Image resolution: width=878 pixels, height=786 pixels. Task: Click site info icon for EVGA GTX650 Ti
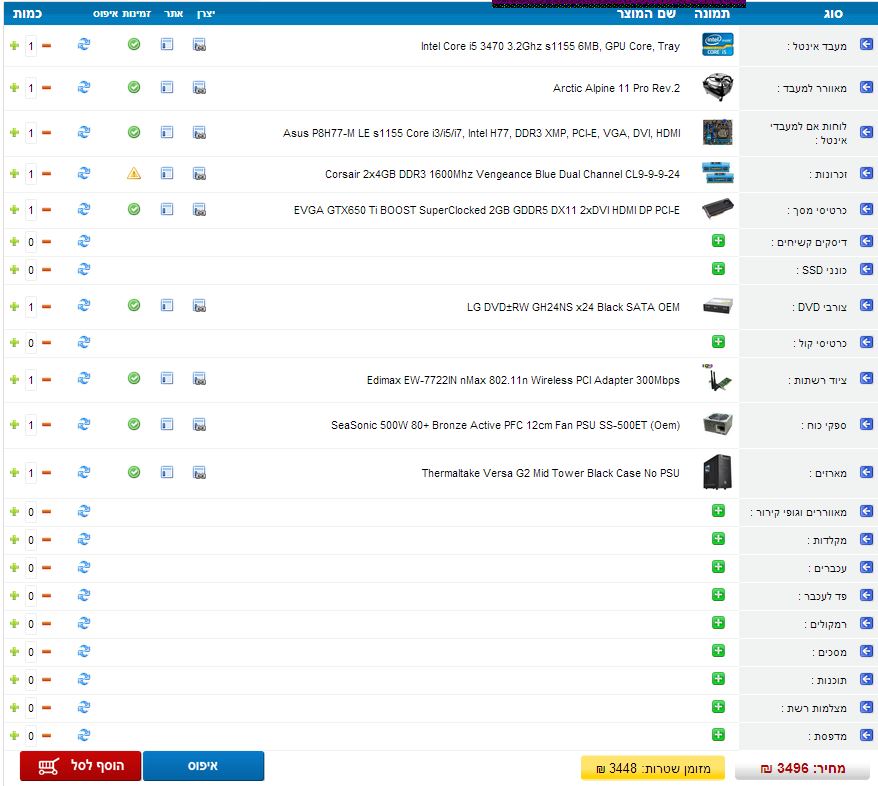(167, 209)
